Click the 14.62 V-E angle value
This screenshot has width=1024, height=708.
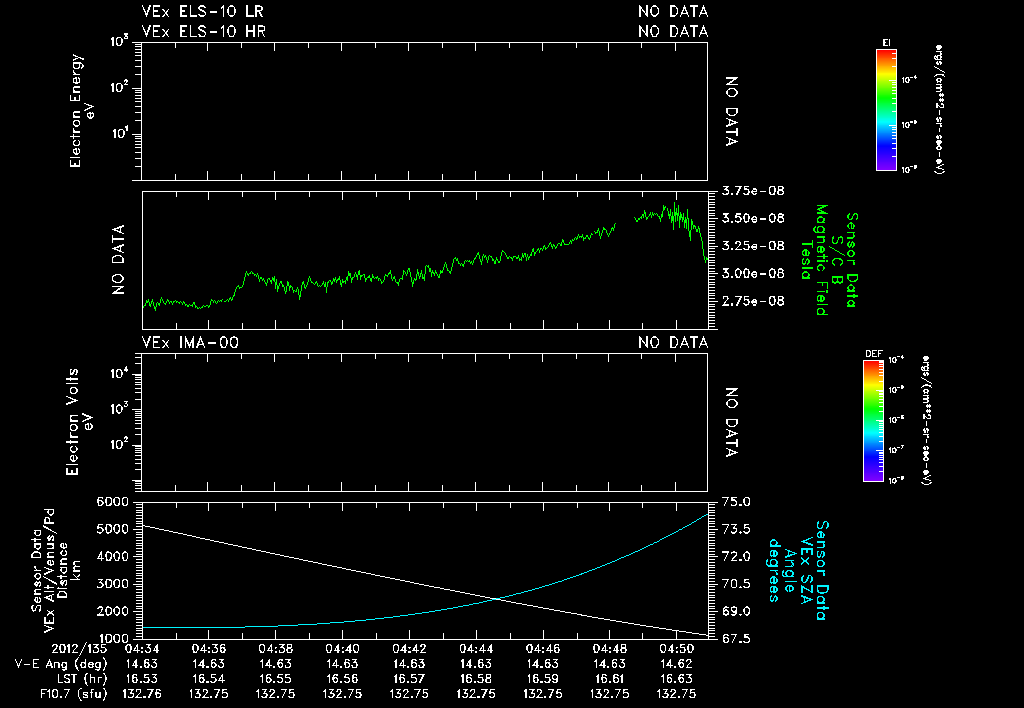(677, 664)
